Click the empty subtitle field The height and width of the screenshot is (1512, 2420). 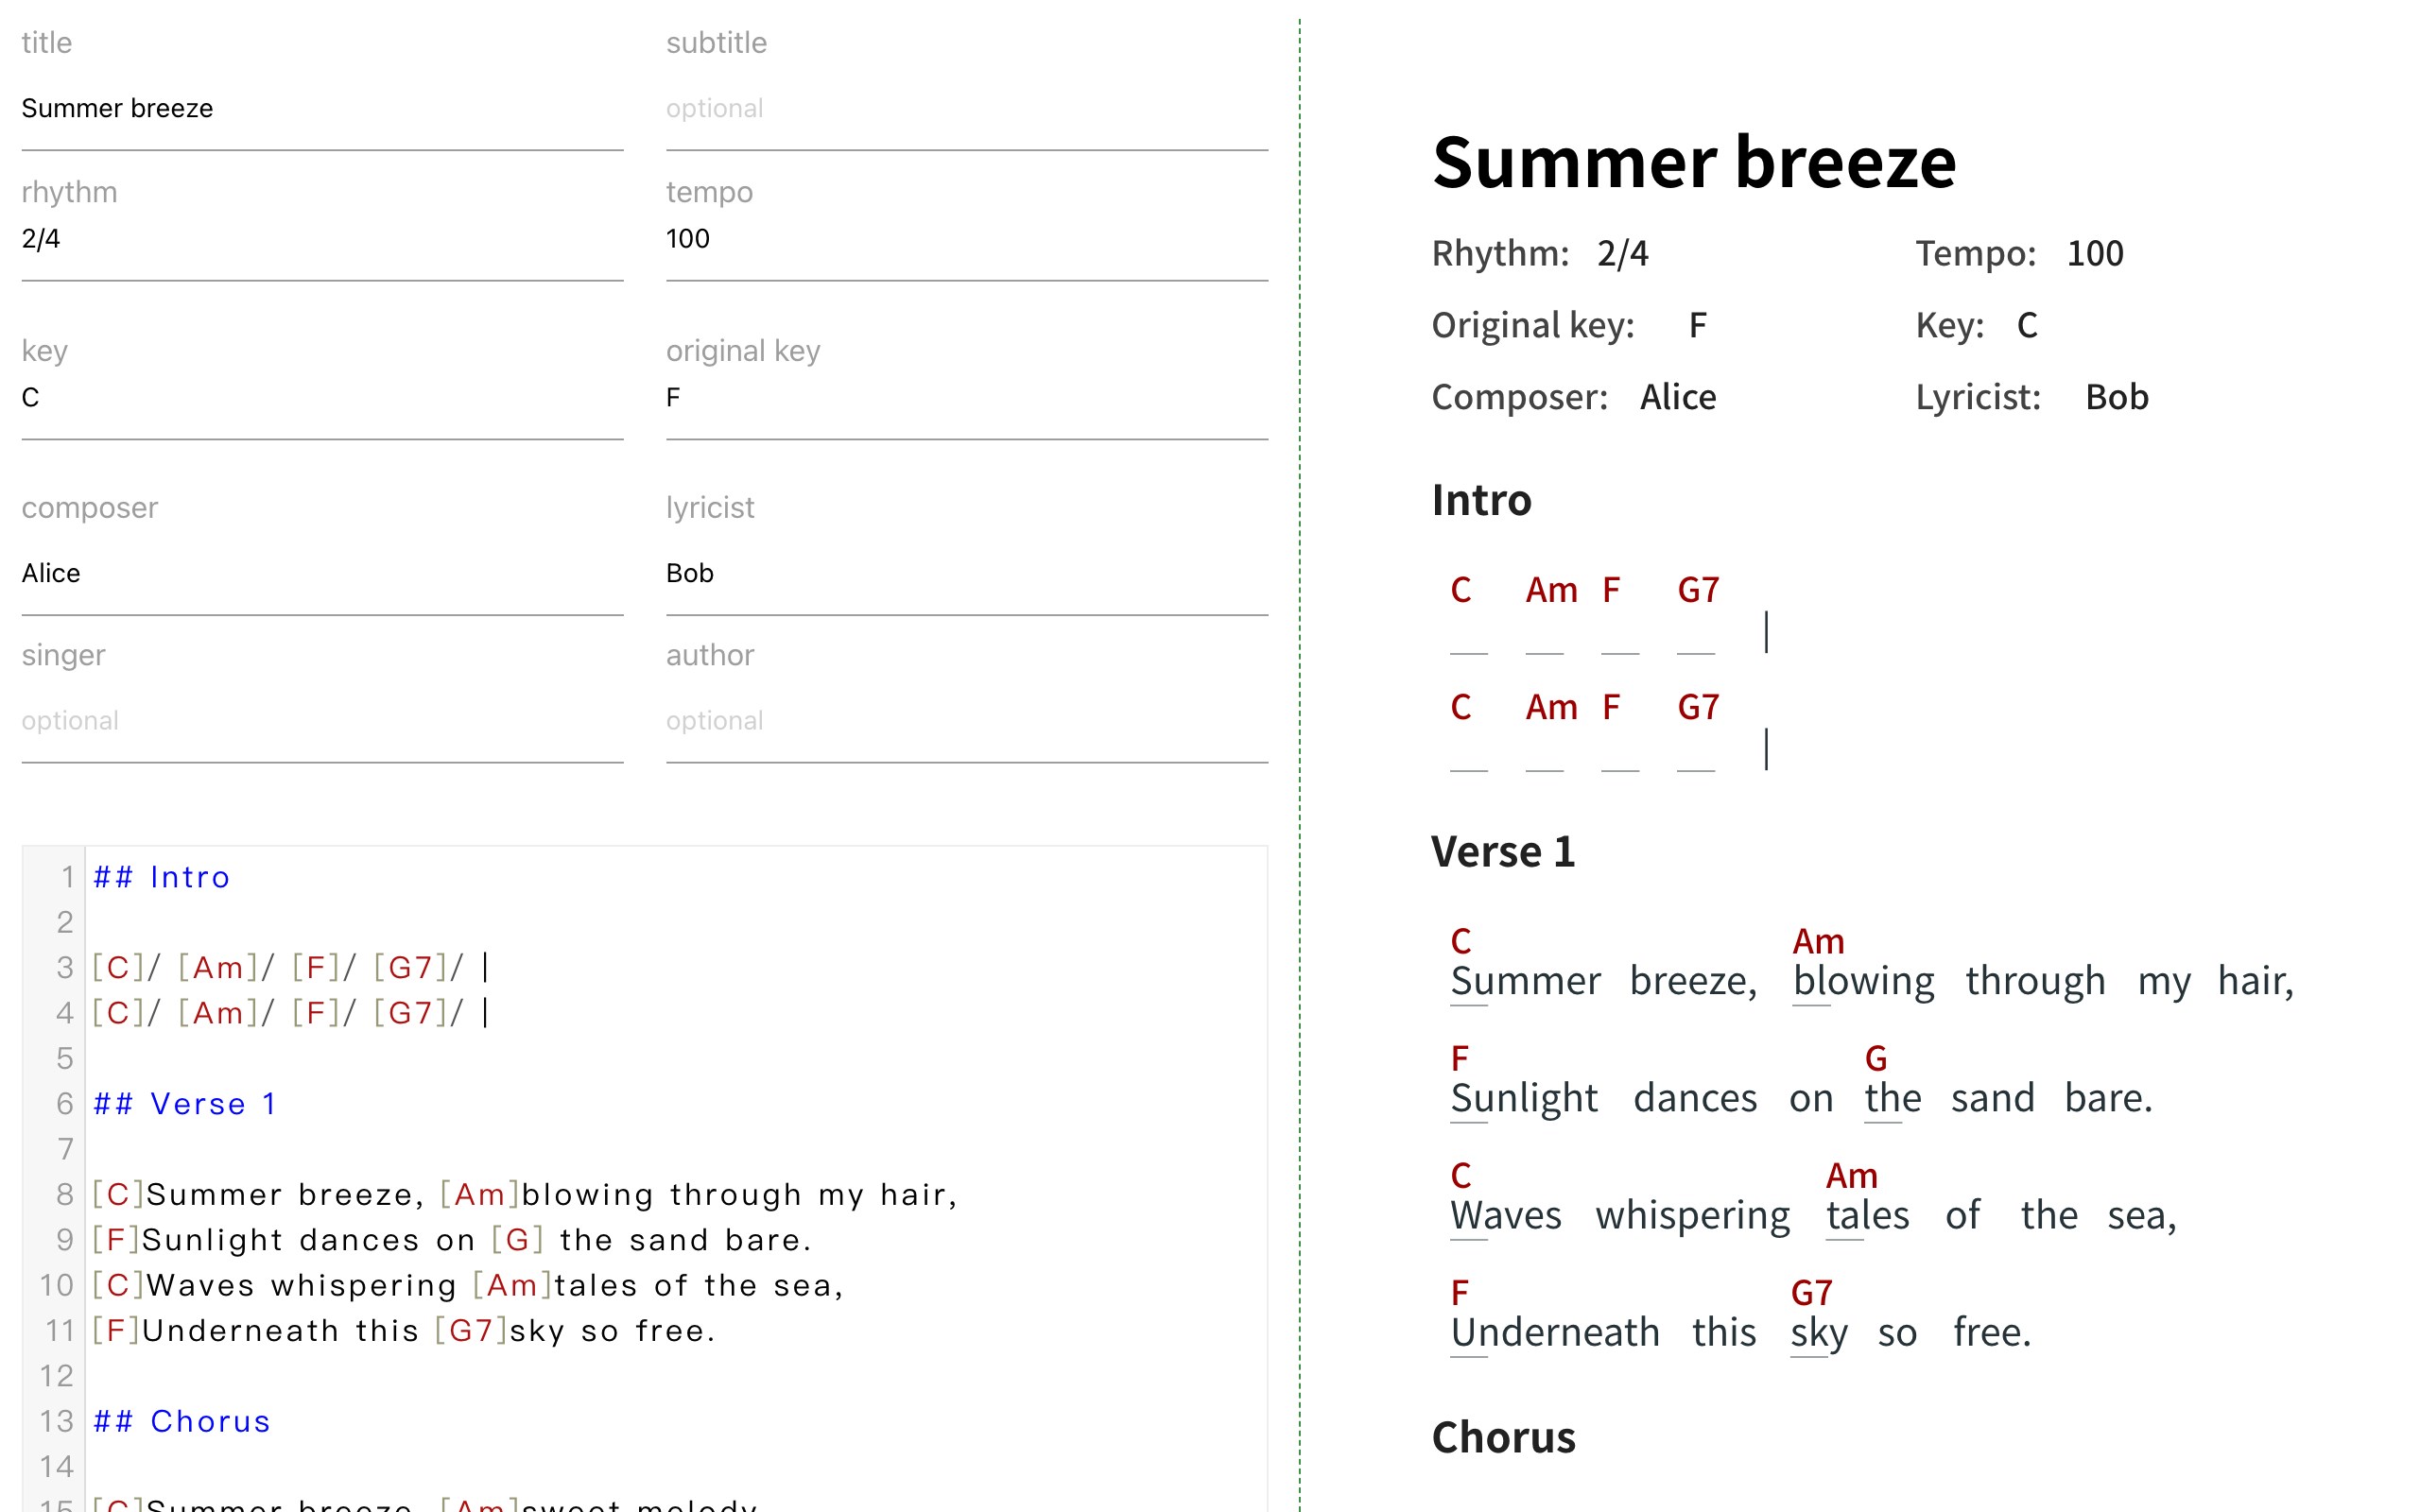pos(966,108)
